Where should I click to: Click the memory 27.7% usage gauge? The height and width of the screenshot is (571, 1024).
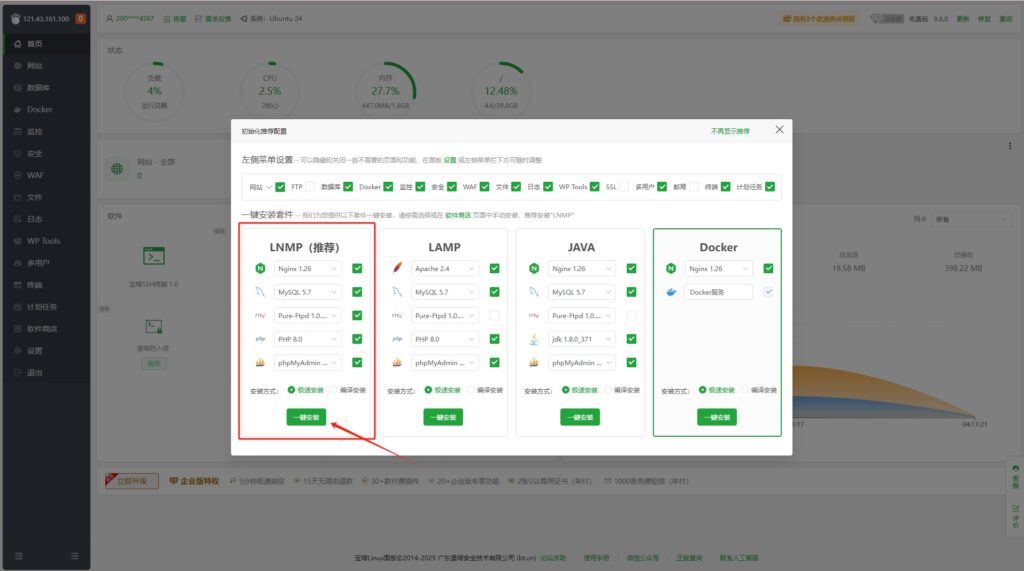386,91
